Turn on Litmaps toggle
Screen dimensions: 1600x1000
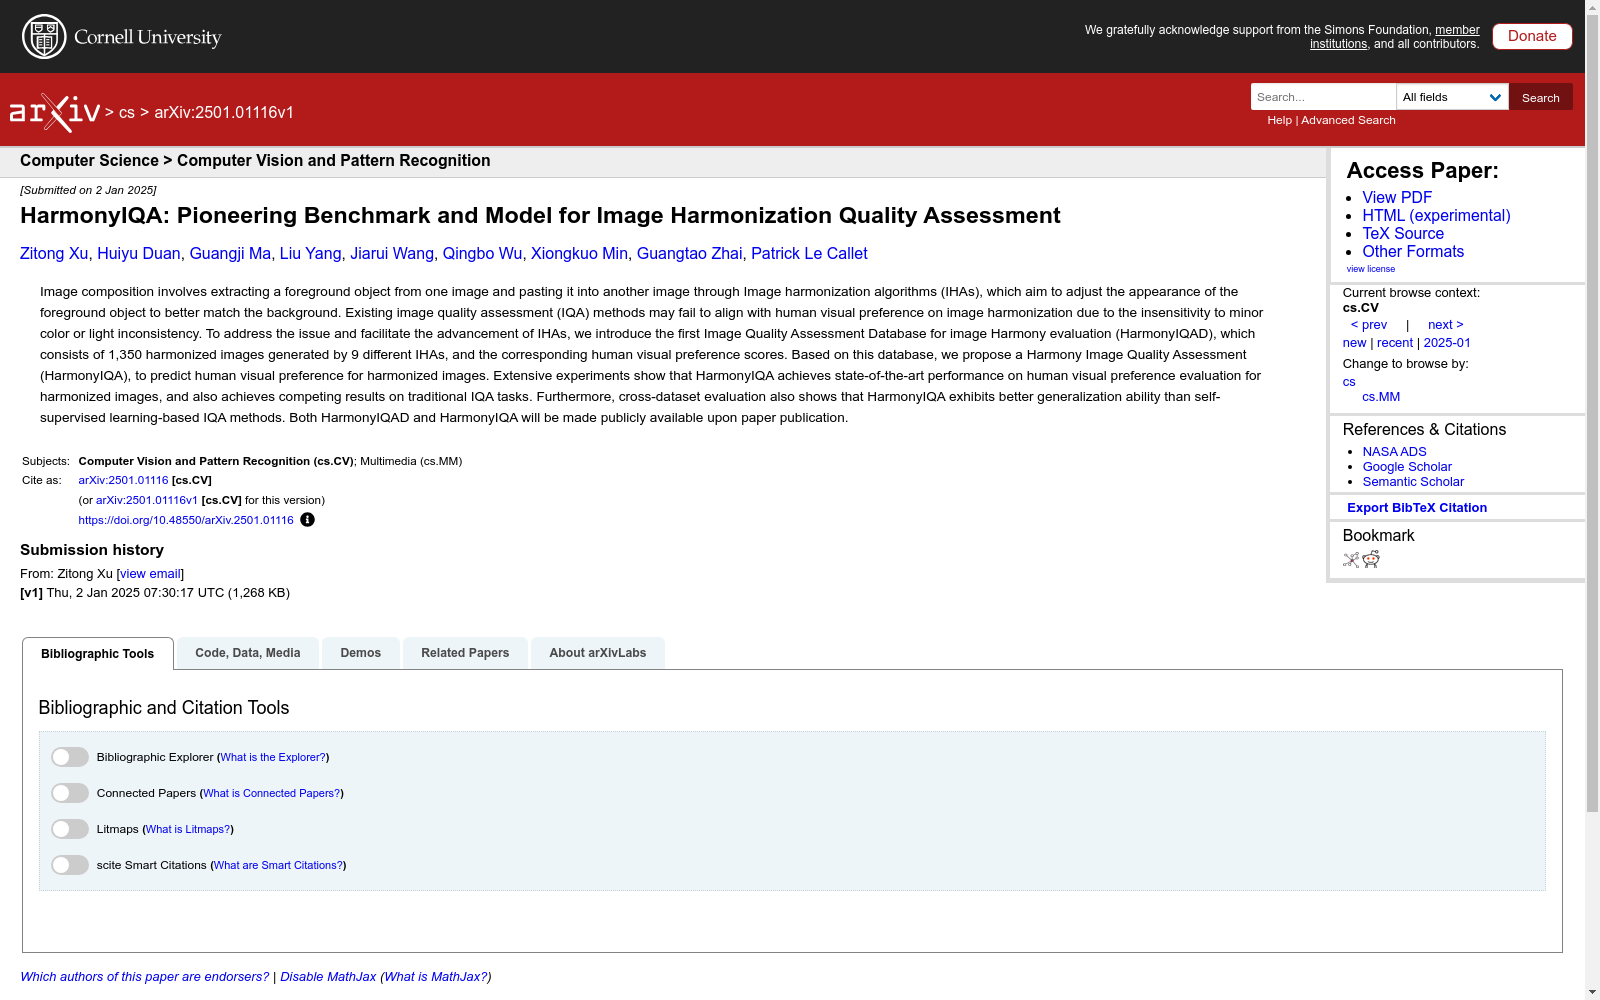(70, 829)
